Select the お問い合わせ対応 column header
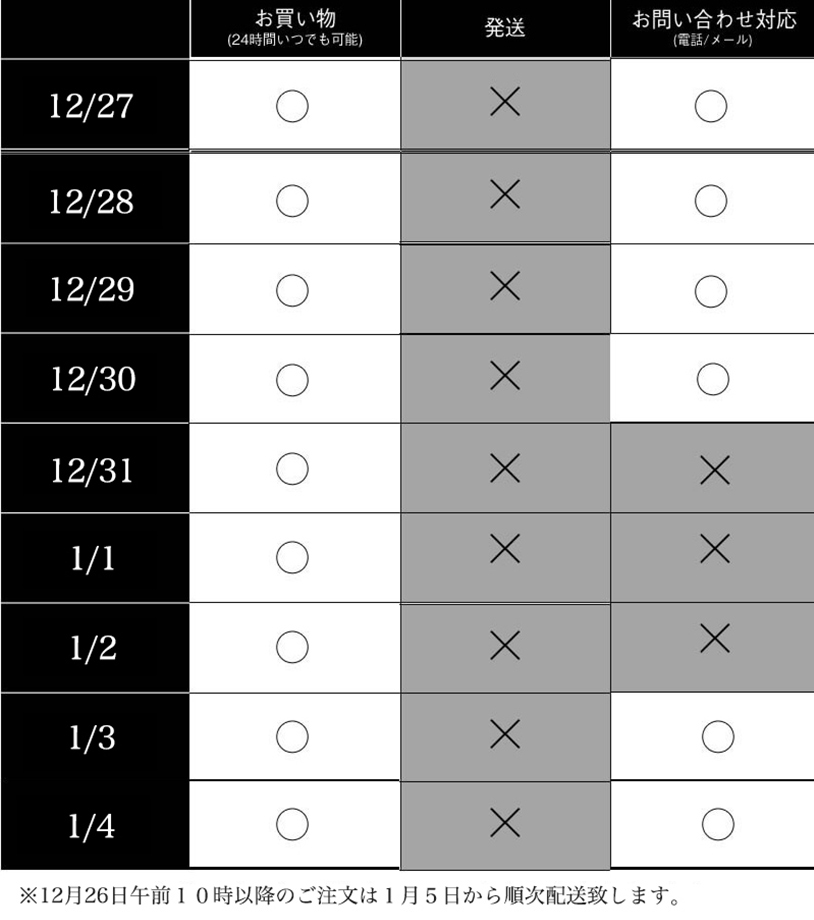 coord(713,28)
